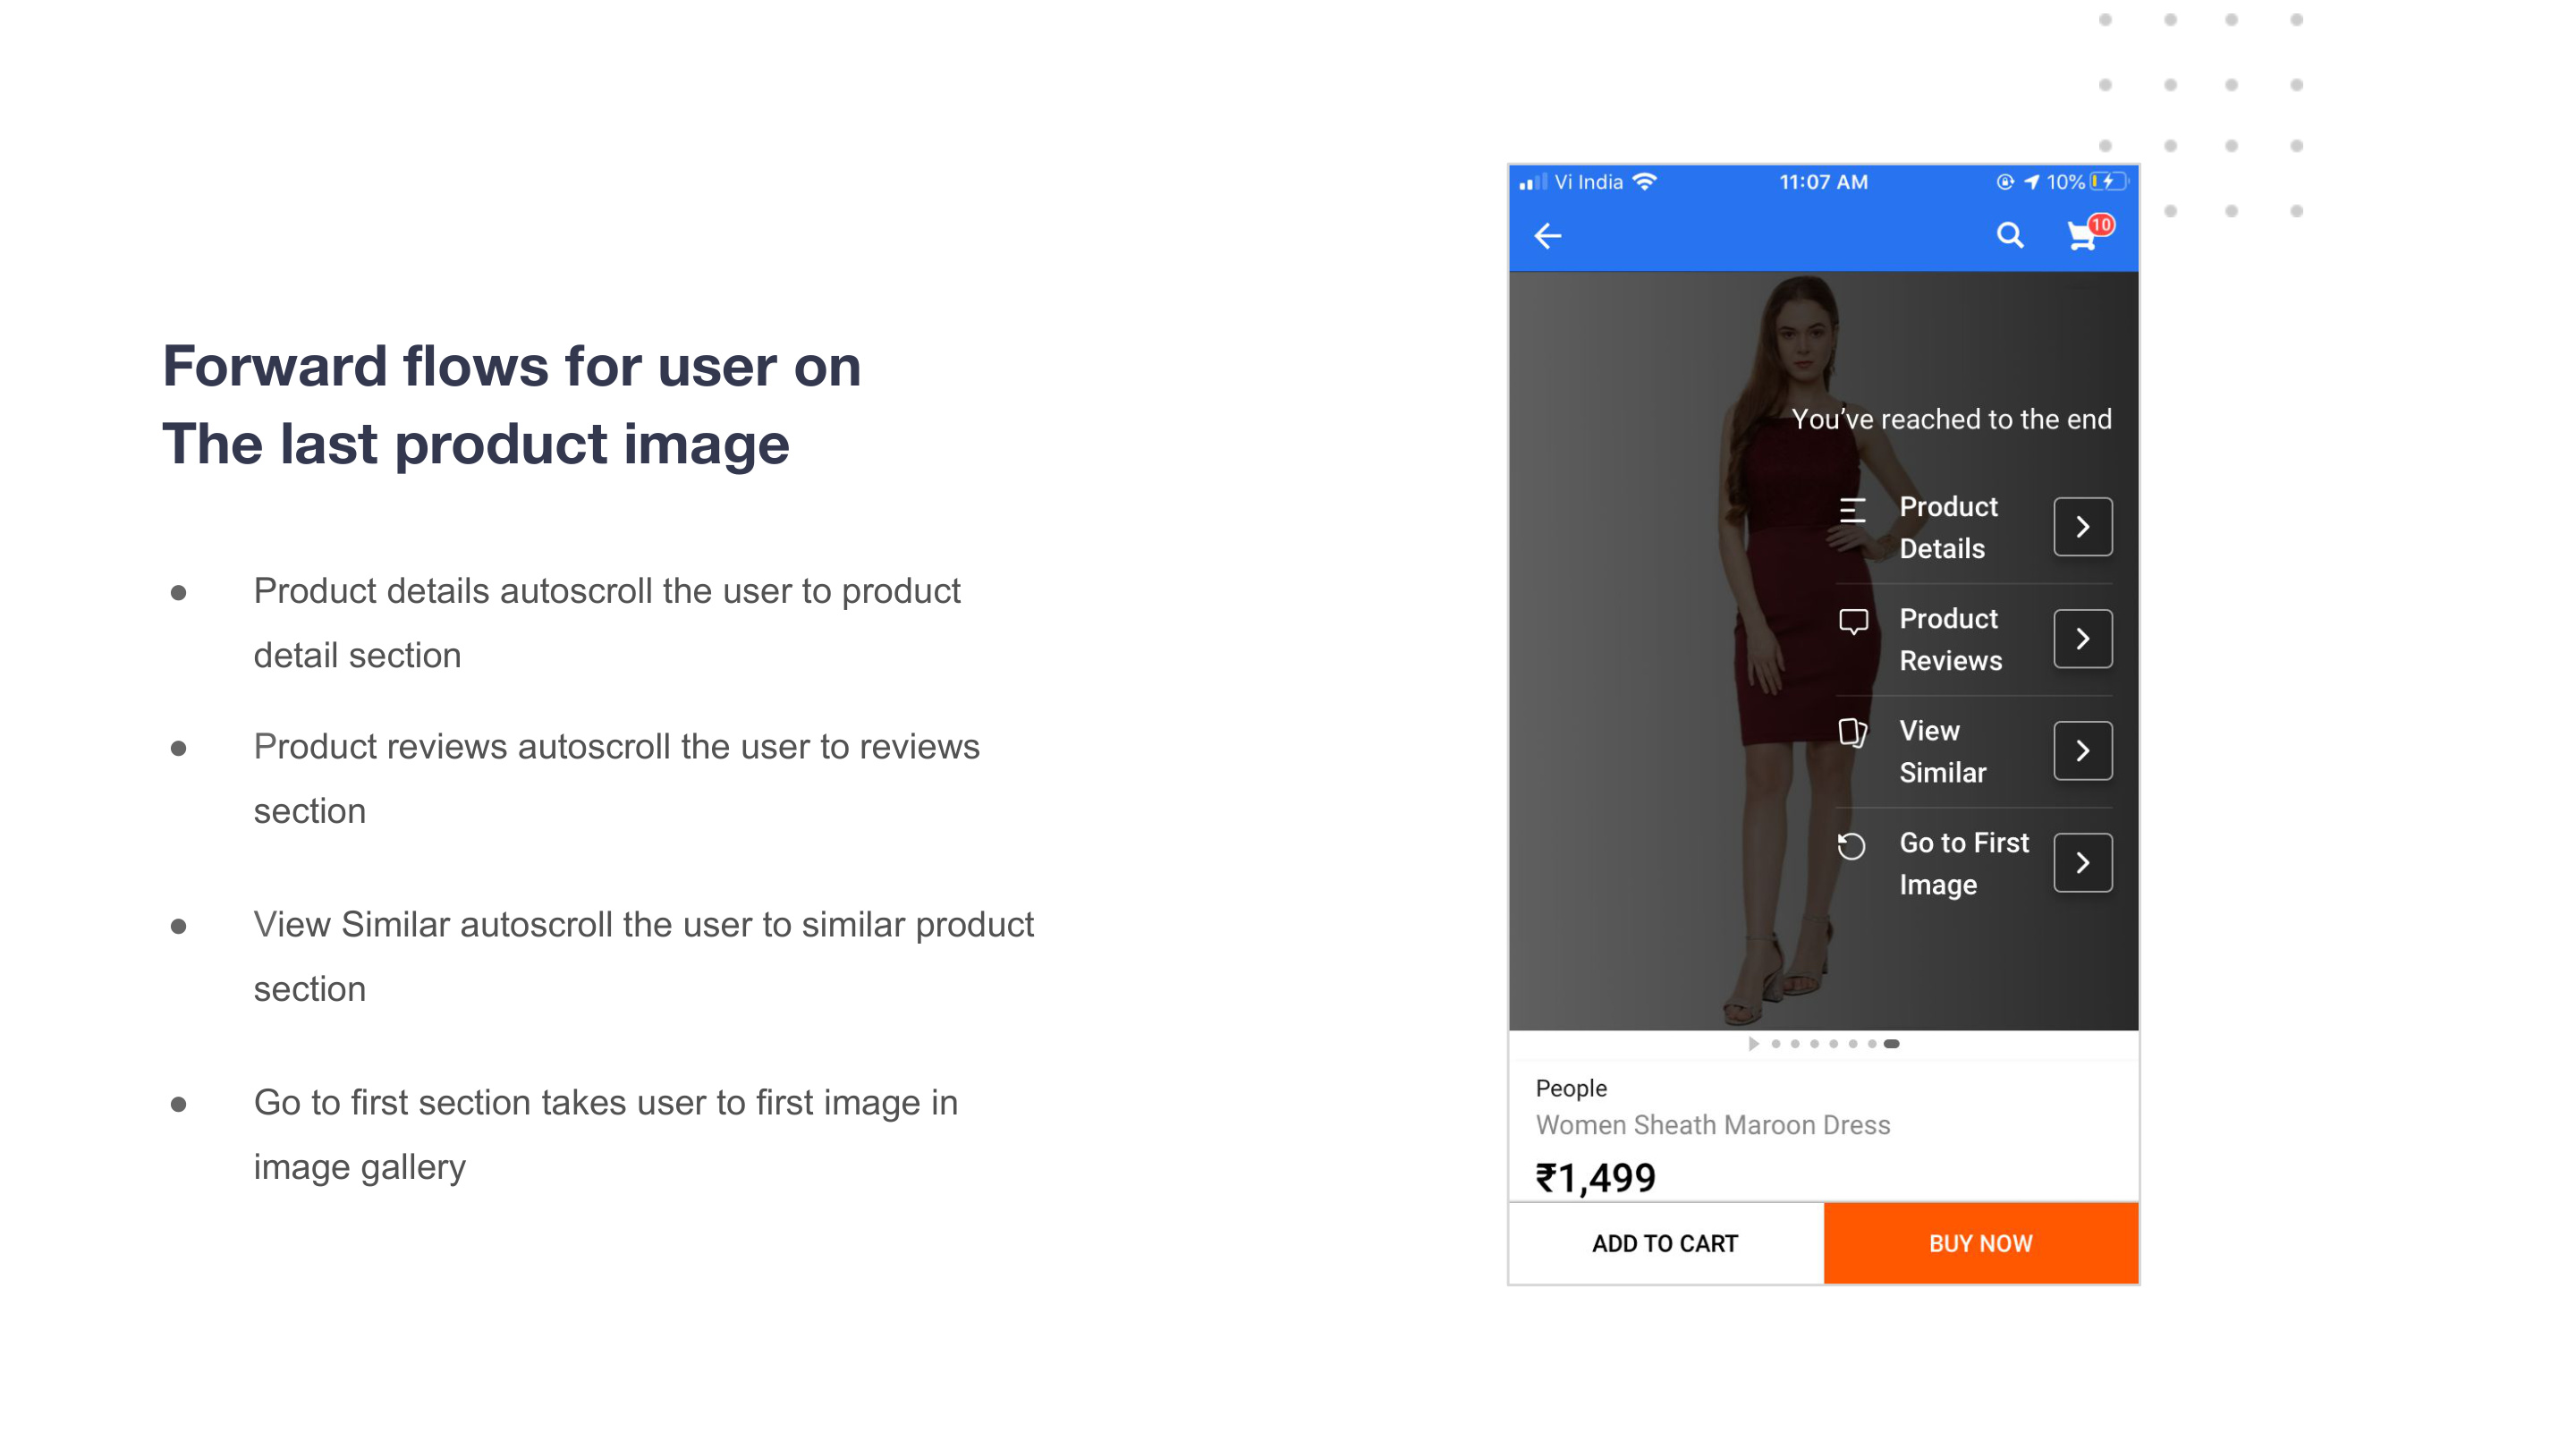Open the View Similar chevron arrow
The height and width of the screenshot is (1449, 2576).
click(2082, 751)
